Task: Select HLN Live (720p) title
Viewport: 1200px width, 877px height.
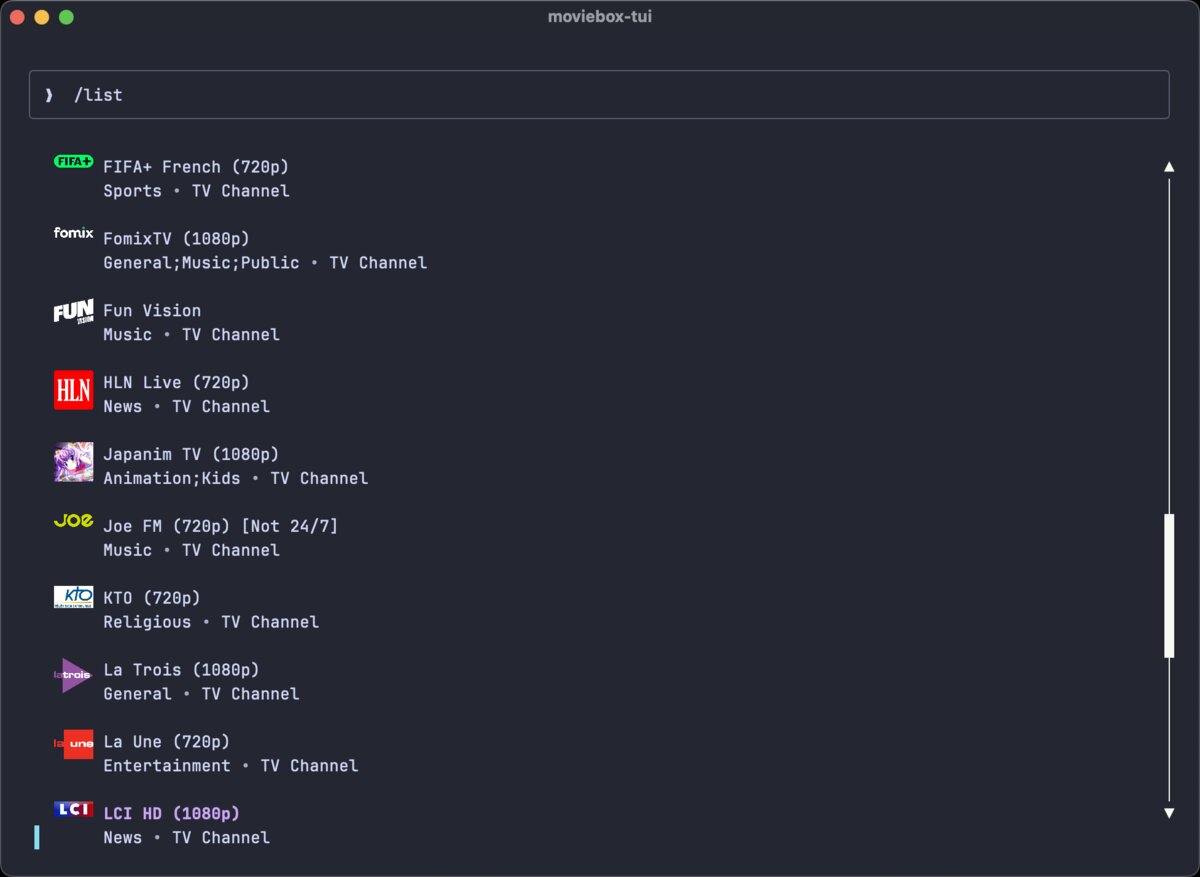Action: click(x=176, y=383)
